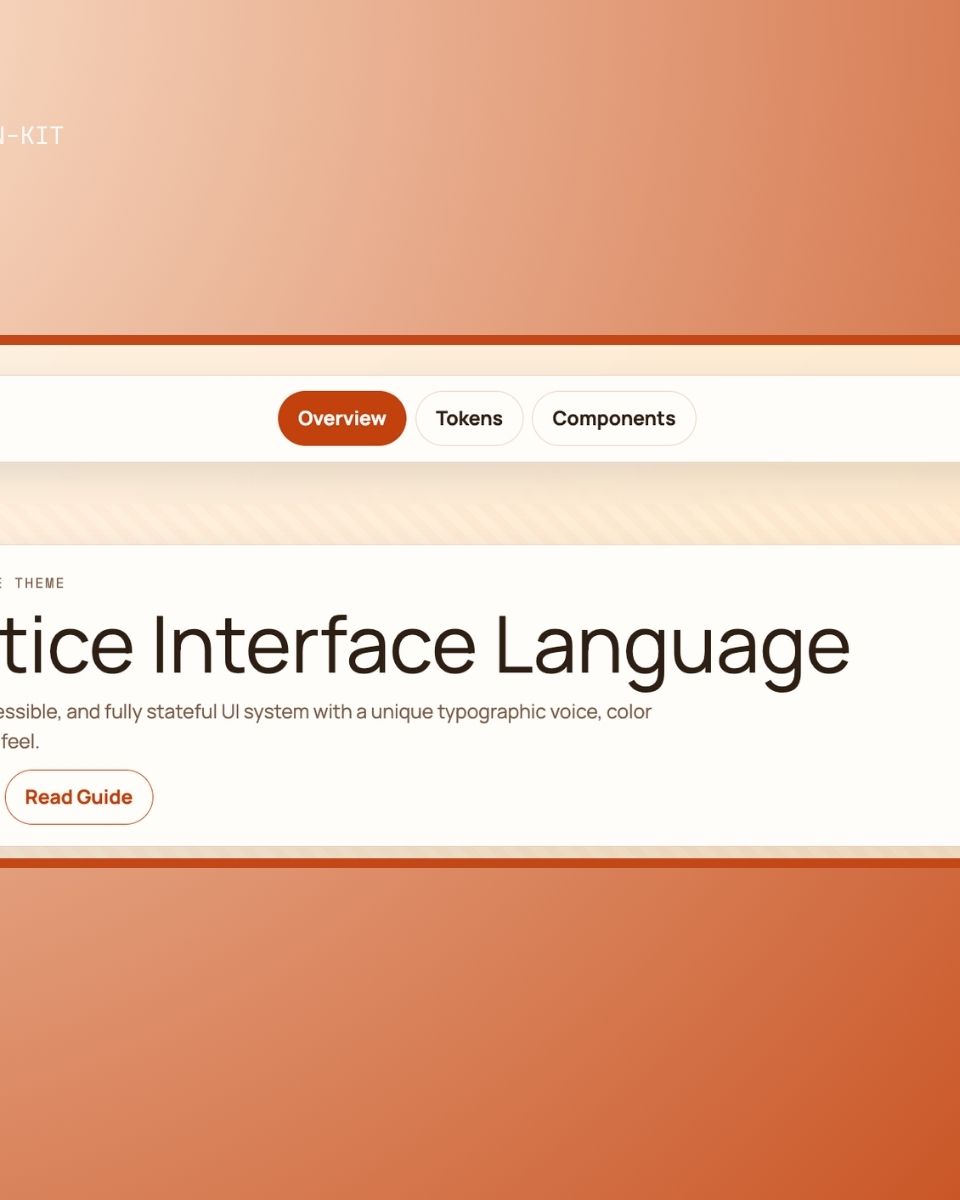Open the Tokens tab
This screenshot has width=960, height=1200.
point(469,418)
